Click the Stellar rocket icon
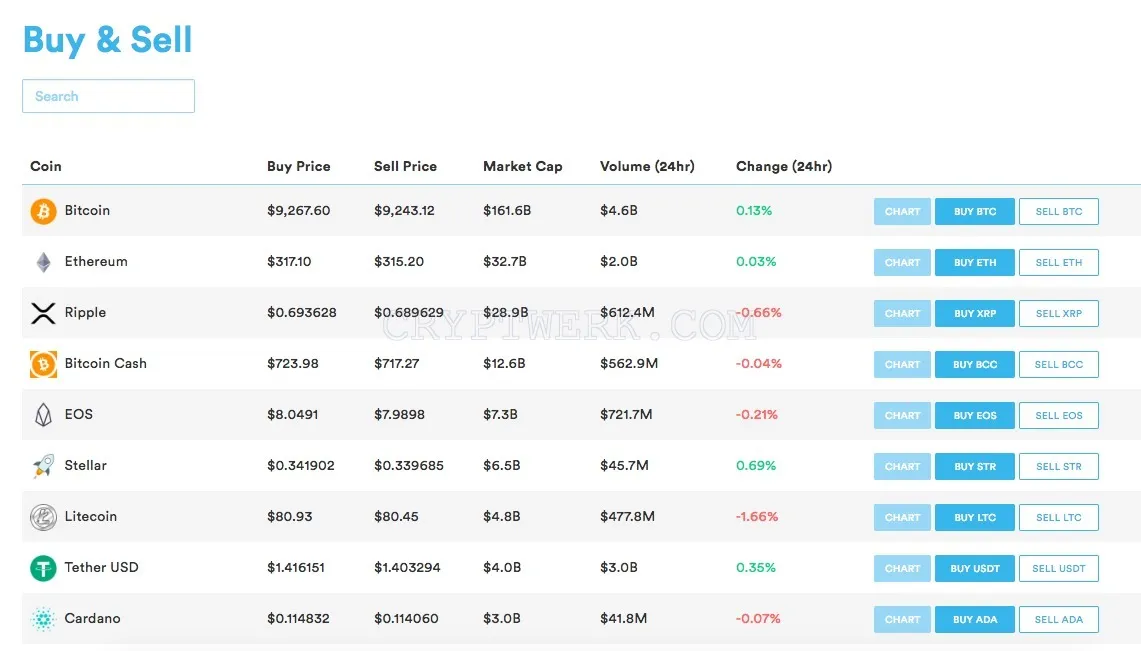1141x651 pixels. (44, 466)
